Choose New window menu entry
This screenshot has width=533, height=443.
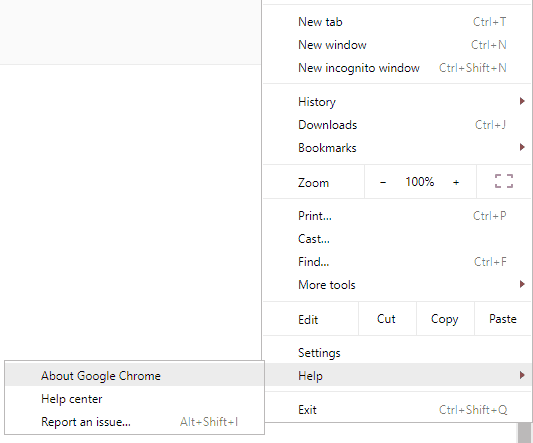tap(397, 45)
